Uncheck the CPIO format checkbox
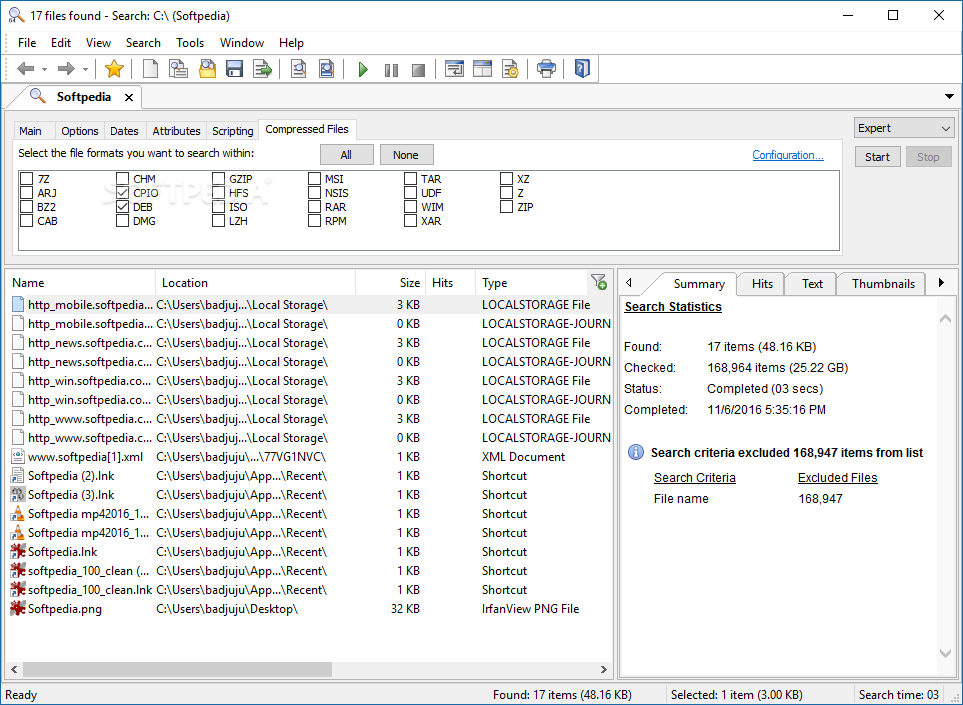 [122, 193]
